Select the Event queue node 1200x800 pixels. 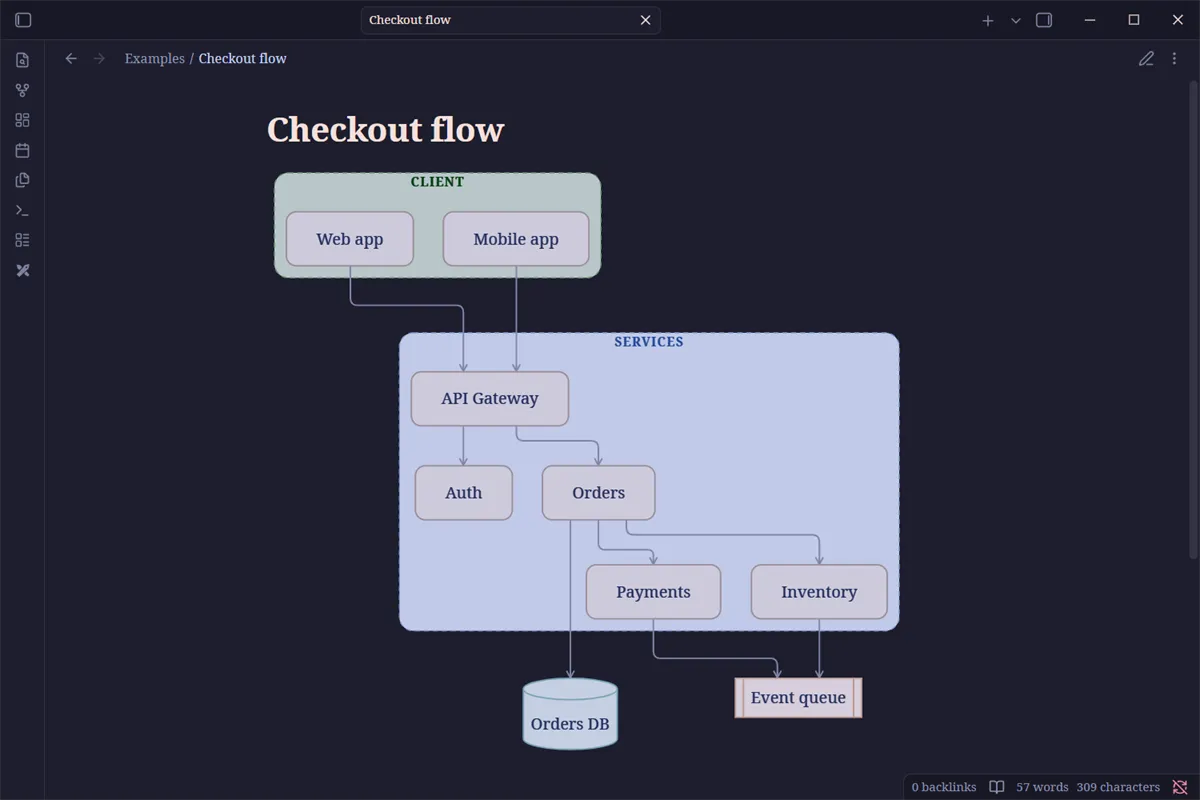pyautogui.click(x=798, y=697)
